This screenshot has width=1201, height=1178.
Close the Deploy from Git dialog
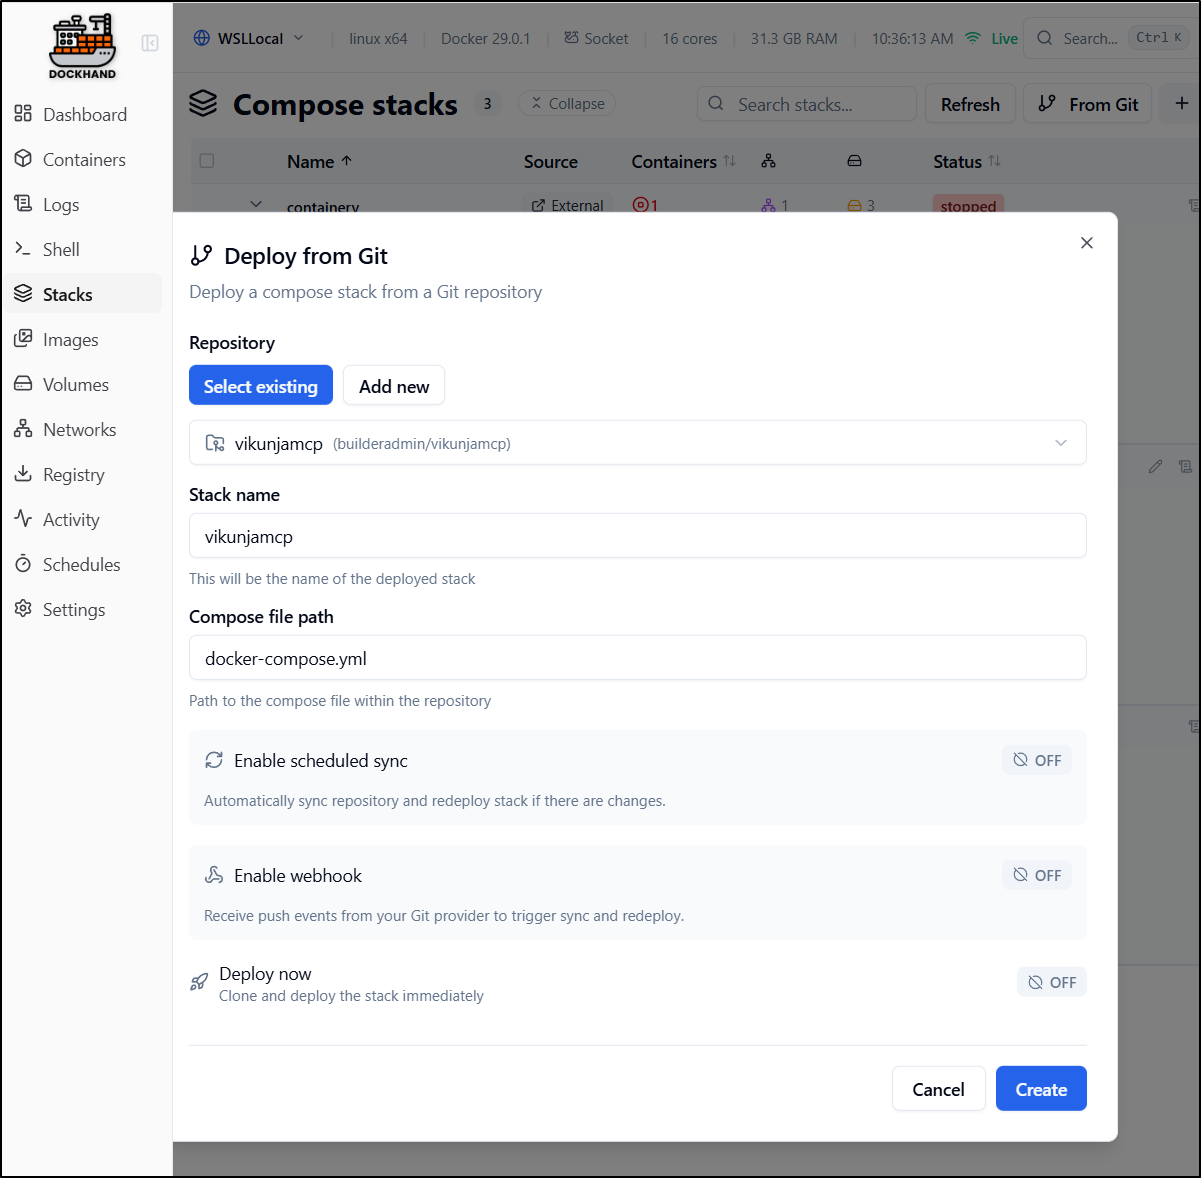coord(1087,243)
